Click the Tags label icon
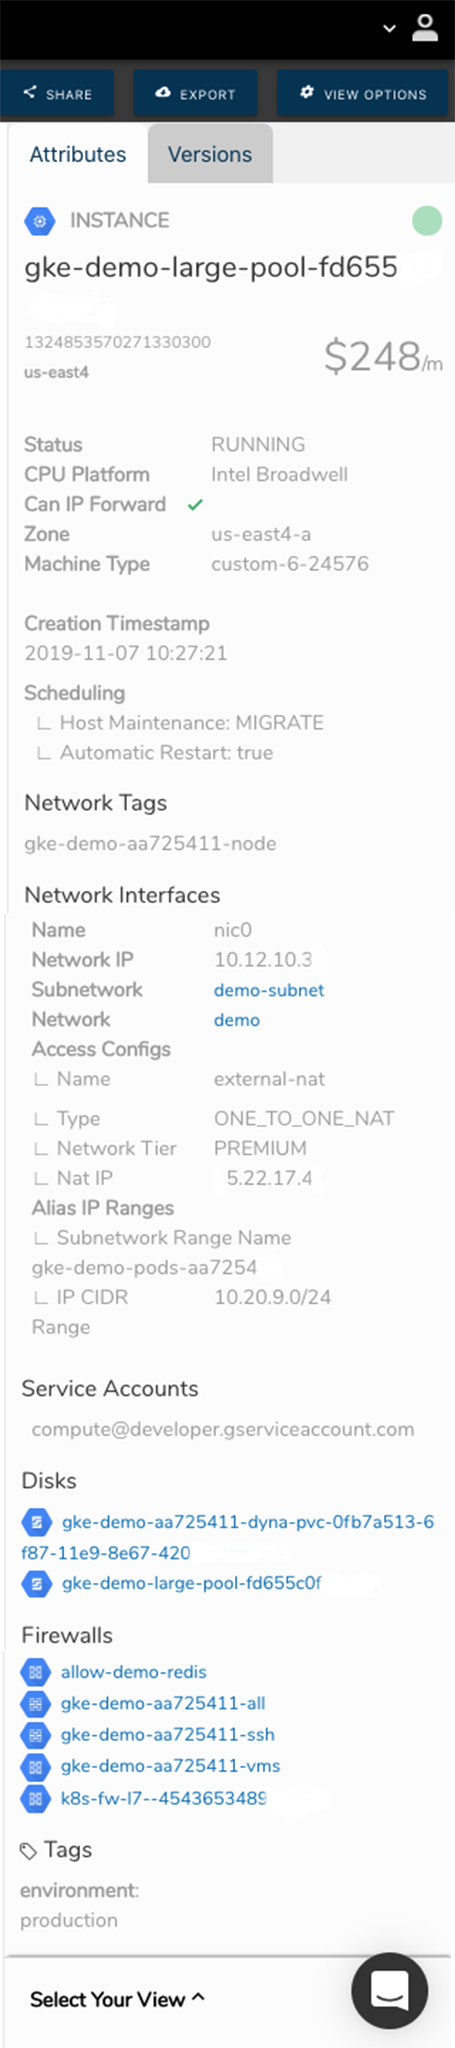The height and width of the screenshot is (2048, 455). click(x=28, y=1851)
